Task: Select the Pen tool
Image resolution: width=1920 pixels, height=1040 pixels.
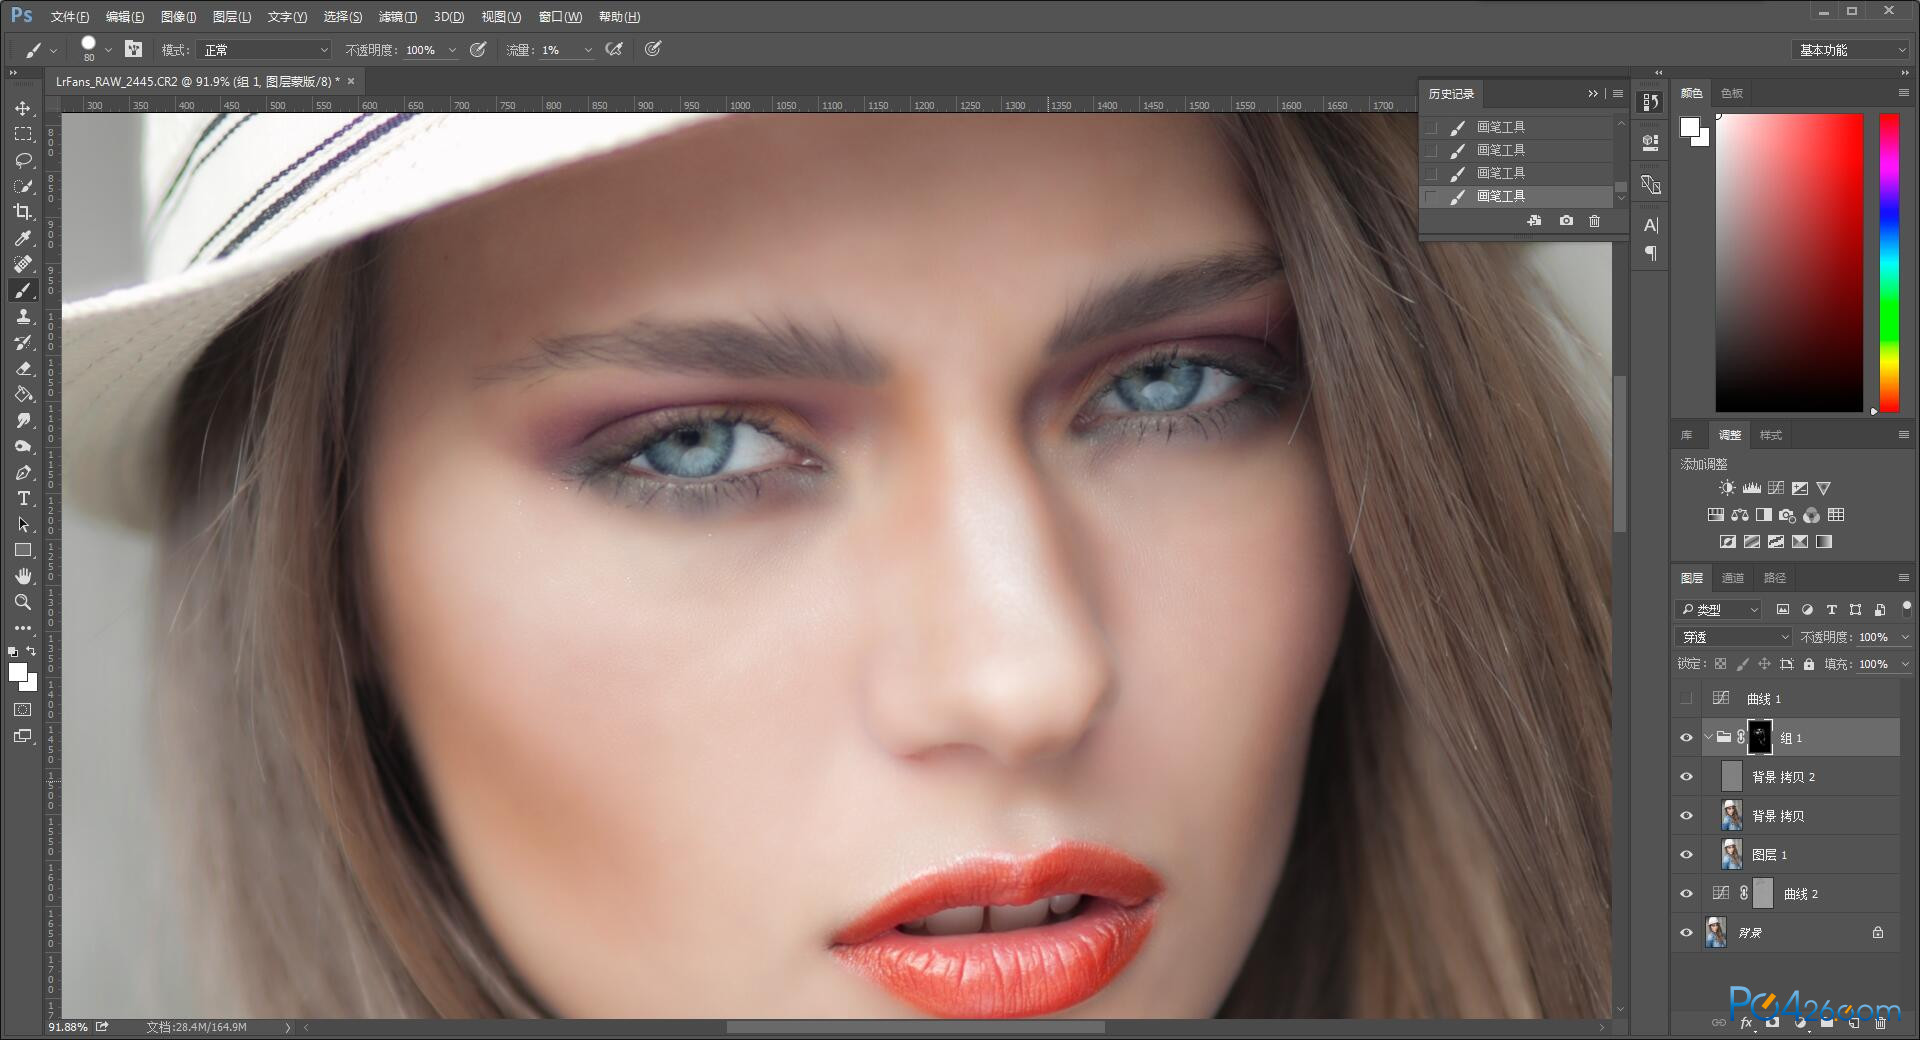Action: coord(23,472)
